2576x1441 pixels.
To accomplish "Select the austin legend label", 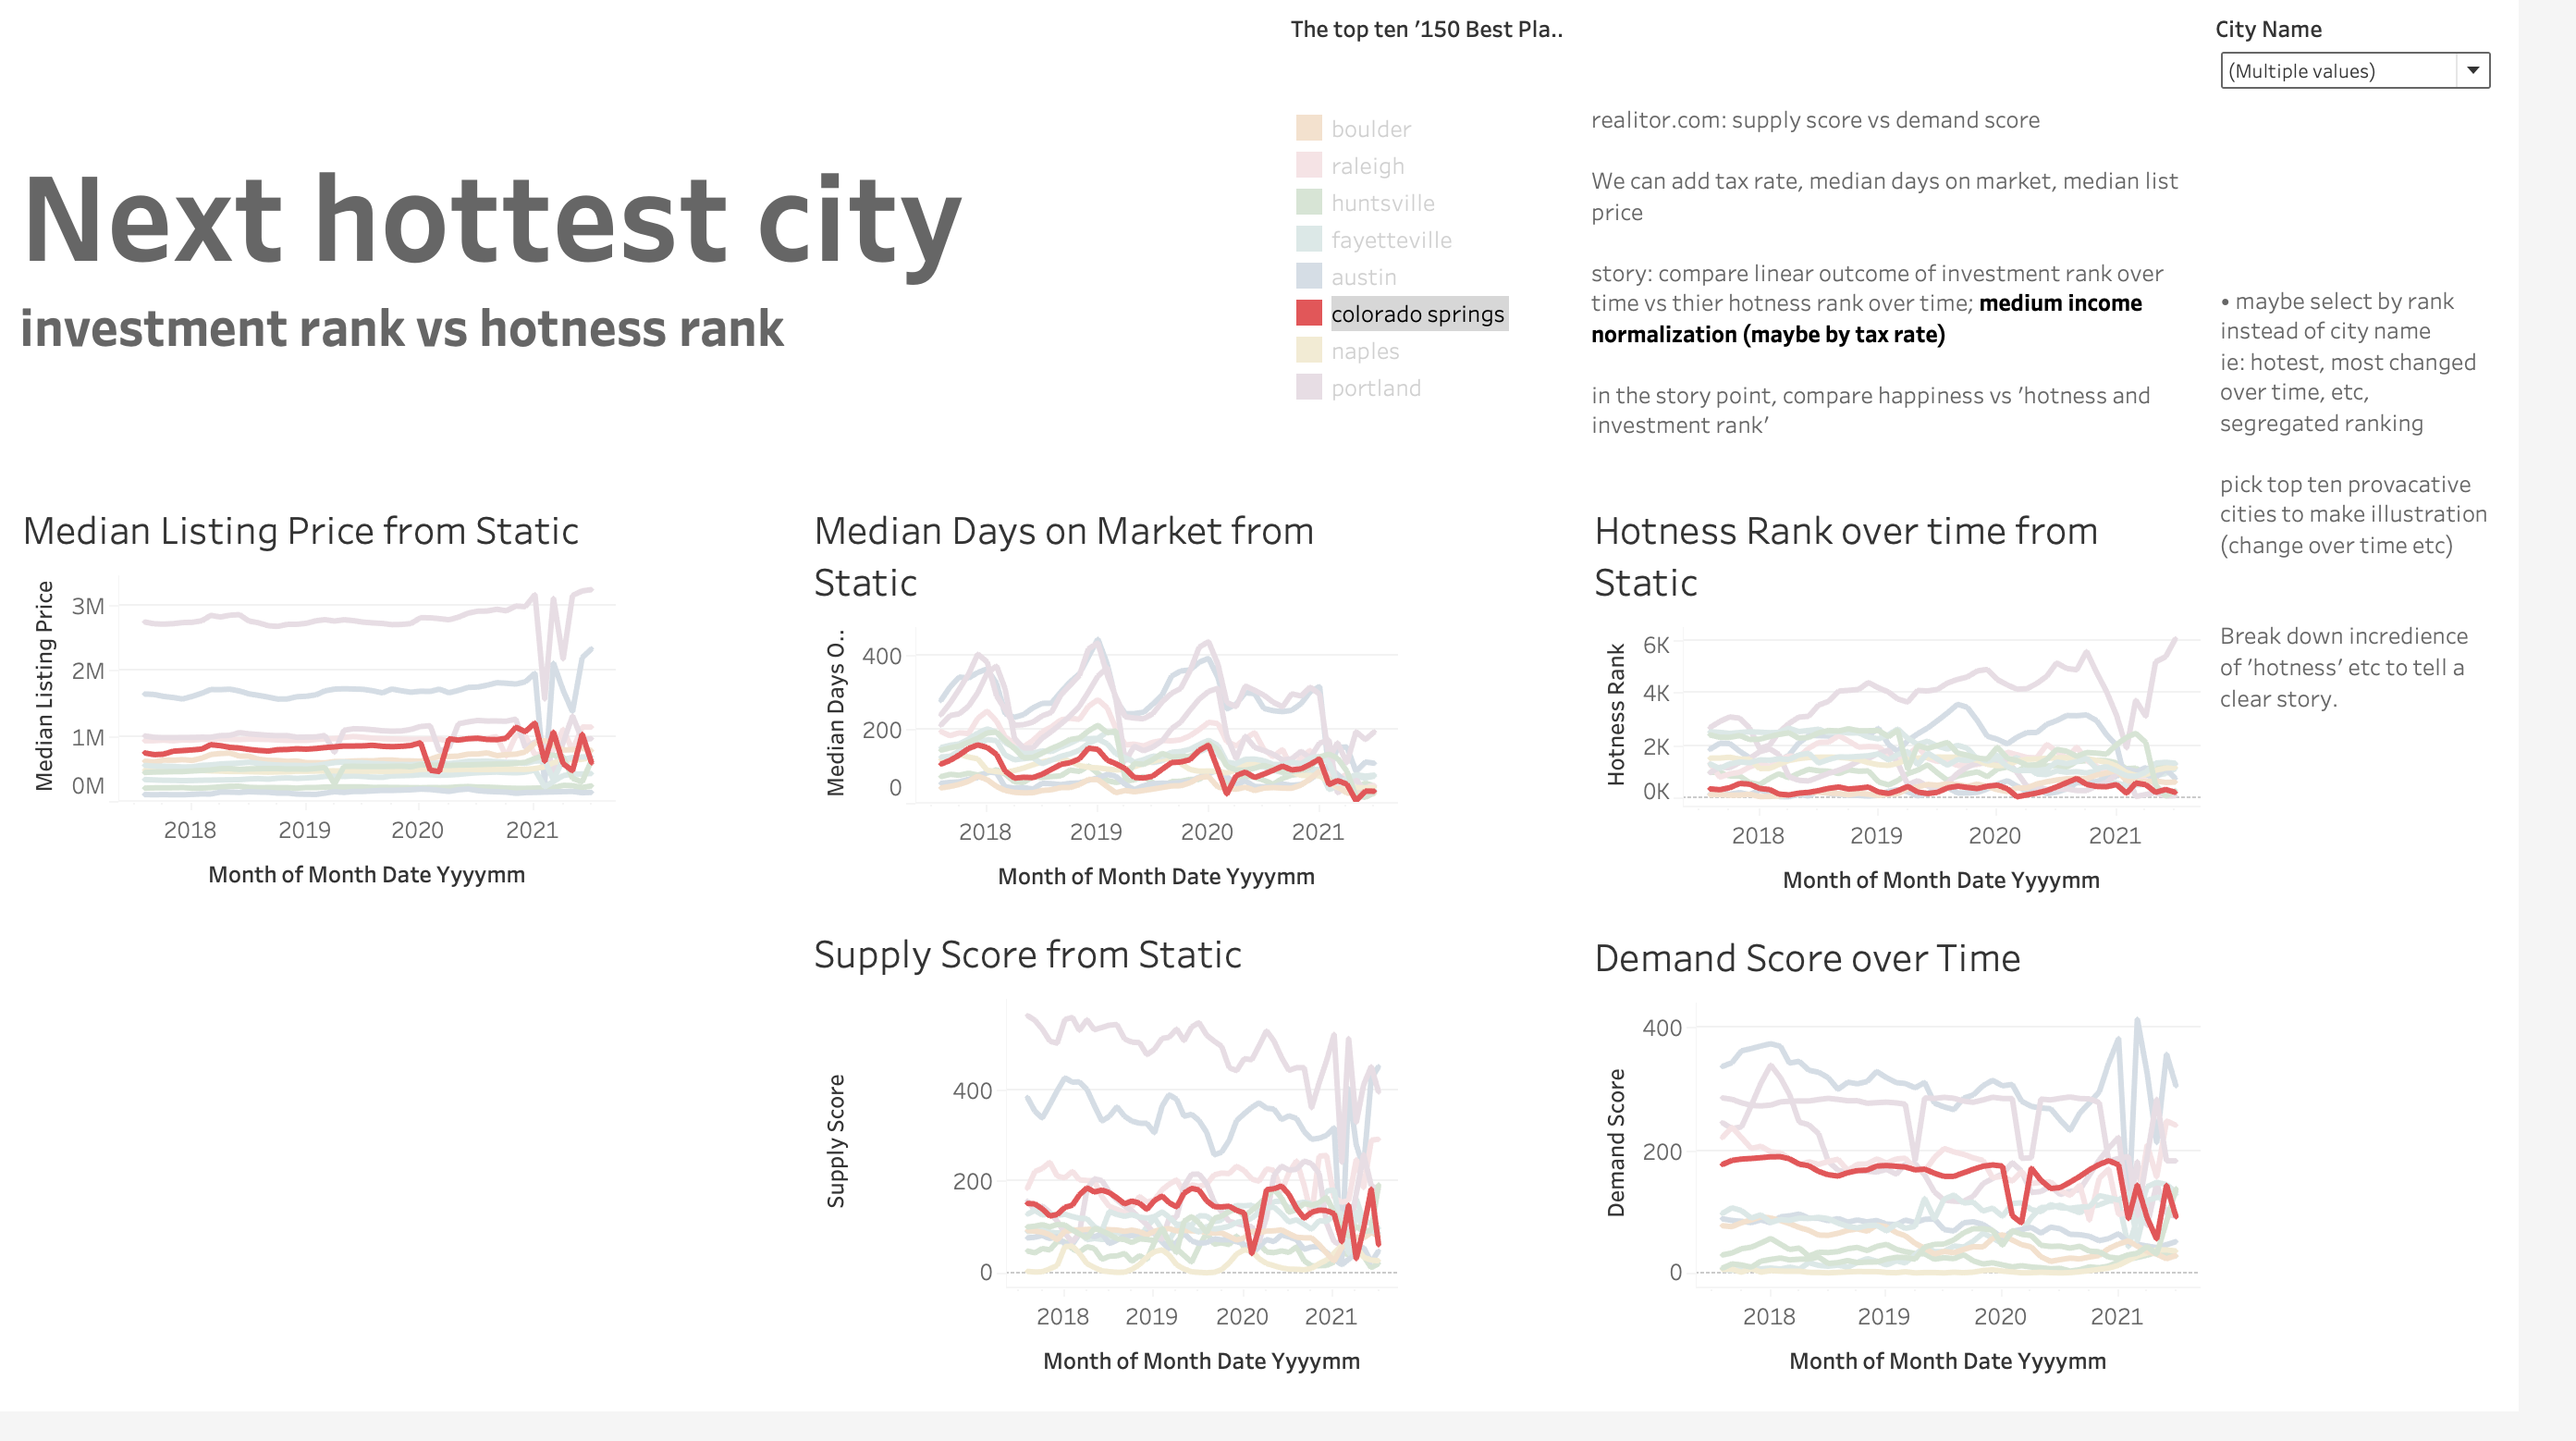I will 1363,277.
